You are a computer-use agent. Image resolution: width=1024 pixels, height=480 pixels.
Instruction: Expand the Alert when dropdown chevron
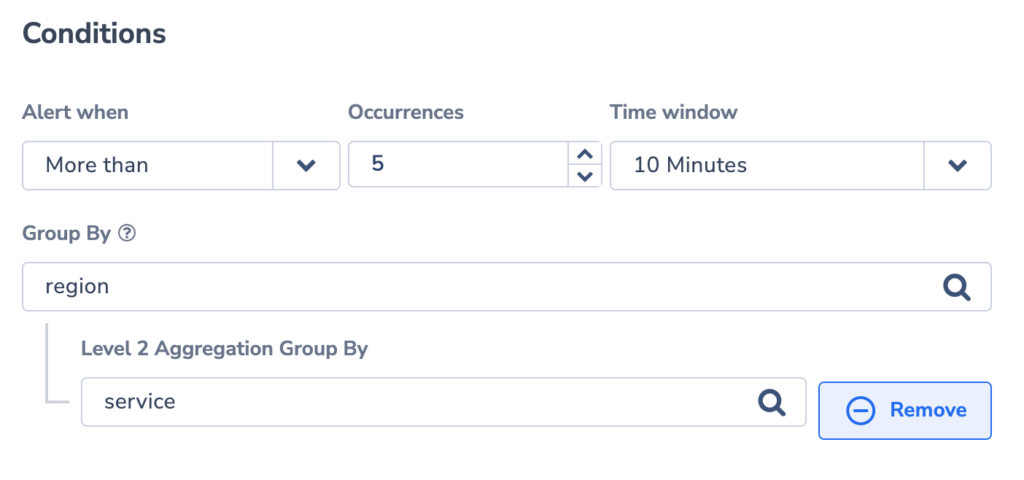coord(306,166)
